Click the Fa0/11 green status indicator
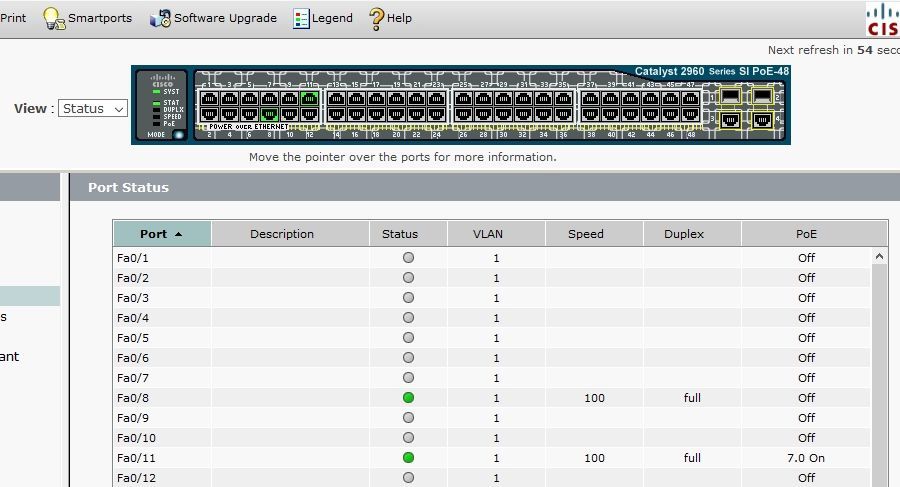The height and width of the screenshot is (487, 900). (x=408, y=458)
